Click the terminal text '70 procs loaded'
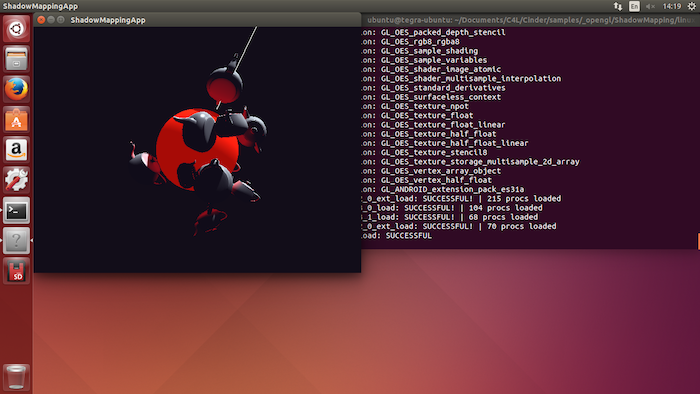 [522, 226]
